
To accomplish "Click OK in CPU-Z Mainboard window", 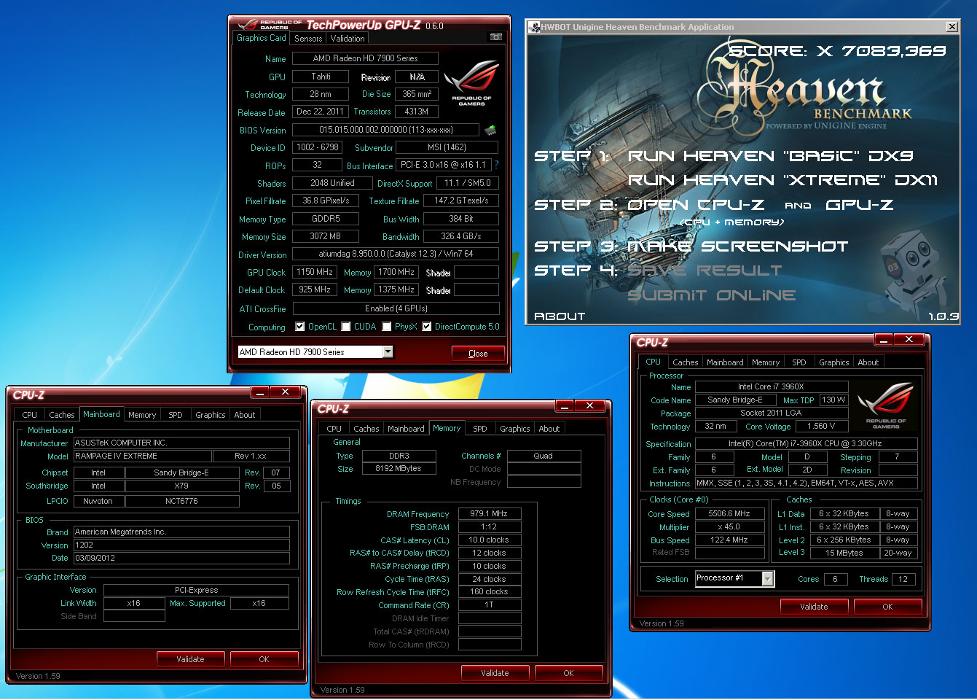I will tap(264, 659).
